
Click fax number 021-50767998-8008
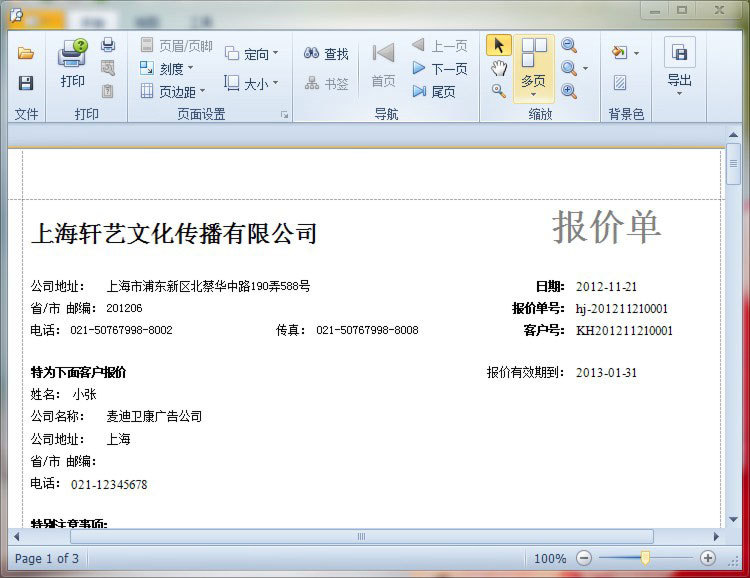[x=367, y=330]
